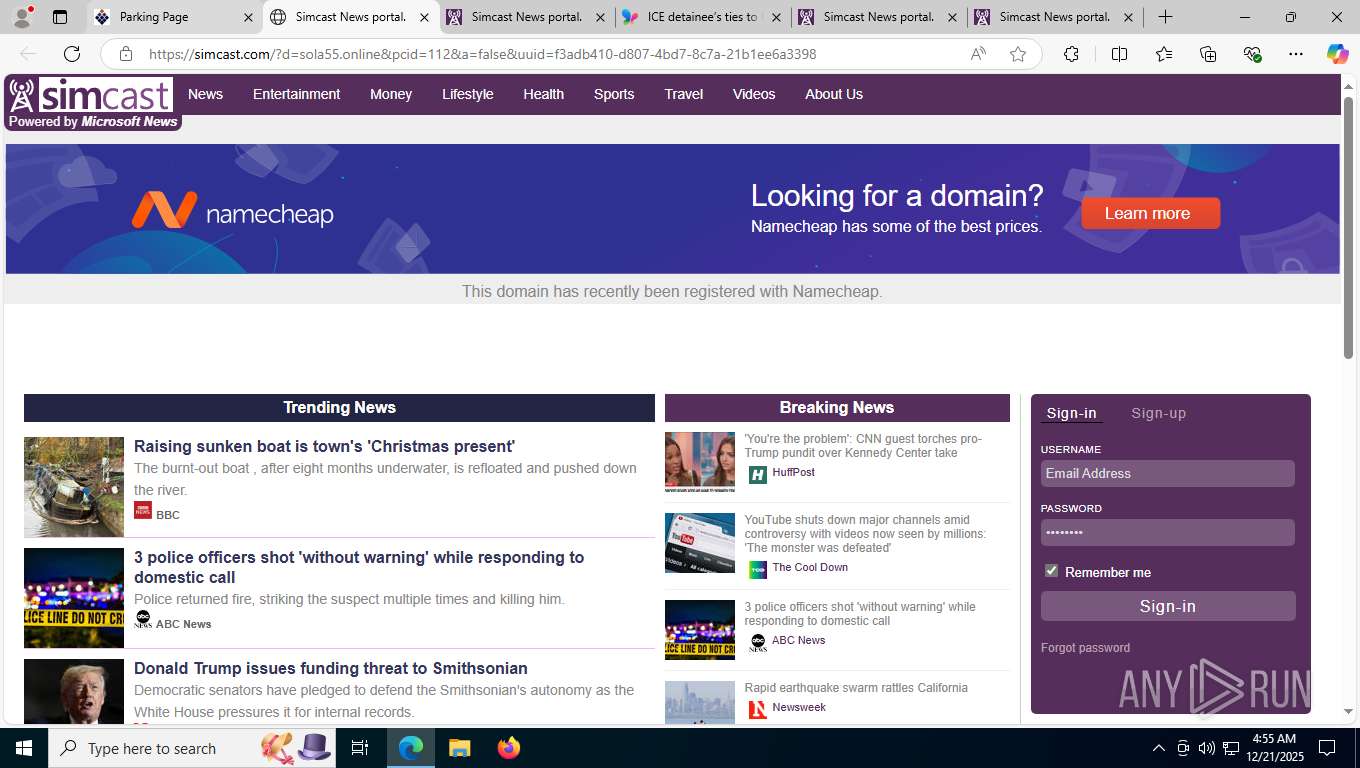Open File Explorer from the taskbar
The height and width of the screenshot is (768, 1360).
click(x=459, y=748)
